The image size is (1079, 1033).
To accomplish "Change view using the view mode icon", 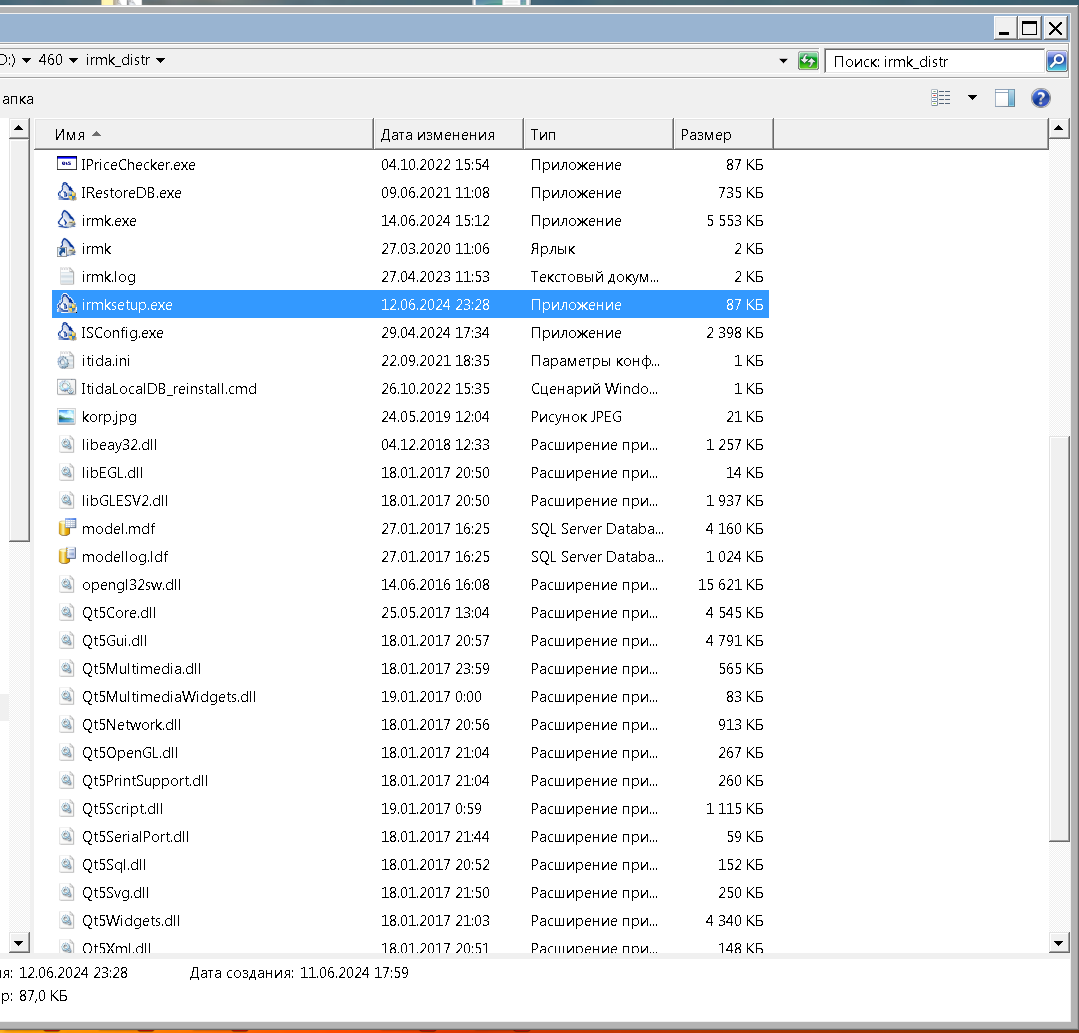I will point(941,98).
